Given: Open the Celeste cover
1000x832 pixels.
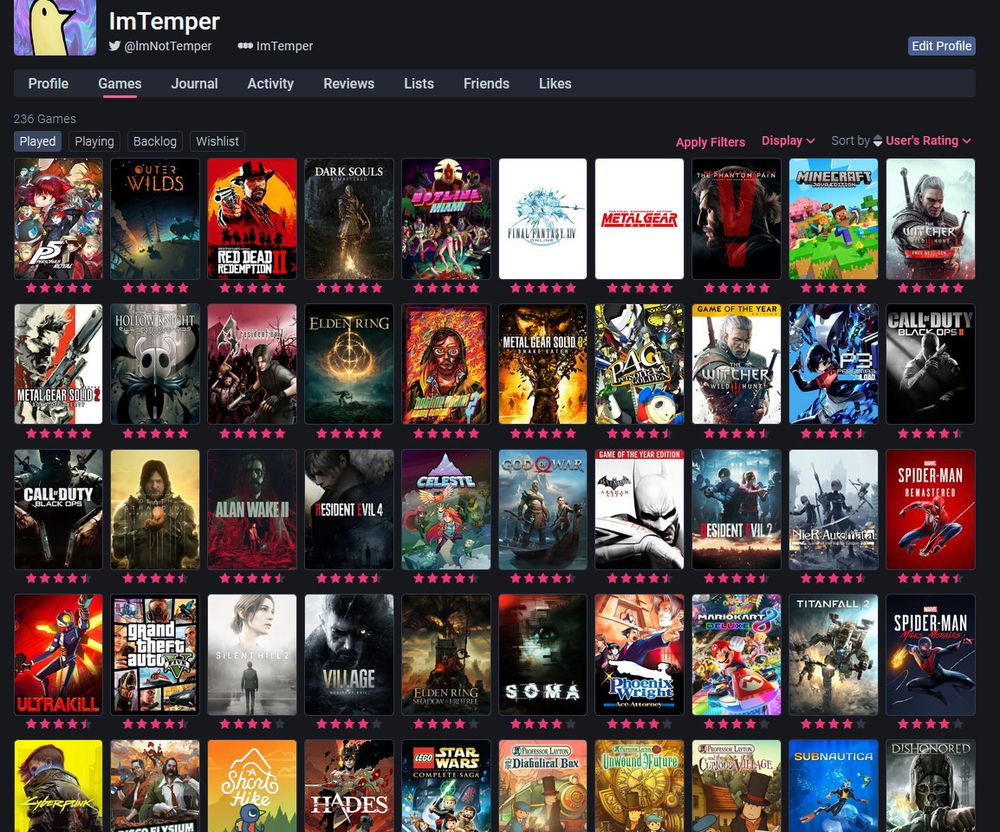Looking at the screenshot, I should tap(446, 509).
